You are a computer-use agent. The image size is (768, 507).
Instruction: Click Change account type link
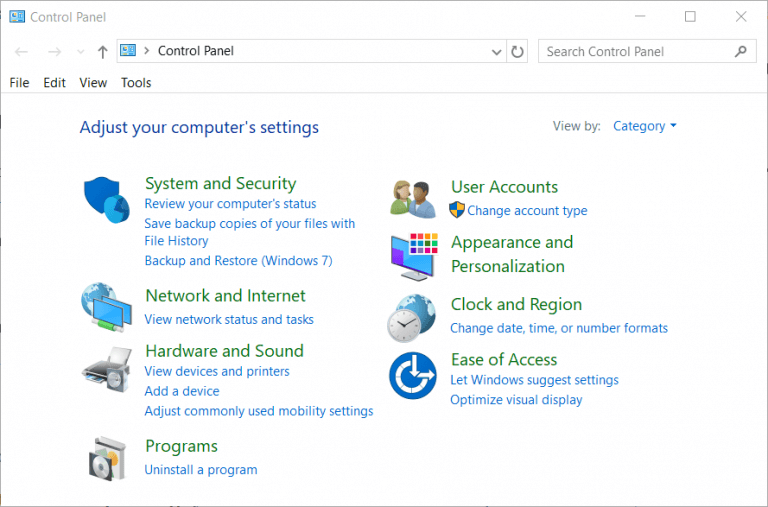click(527, 211)
